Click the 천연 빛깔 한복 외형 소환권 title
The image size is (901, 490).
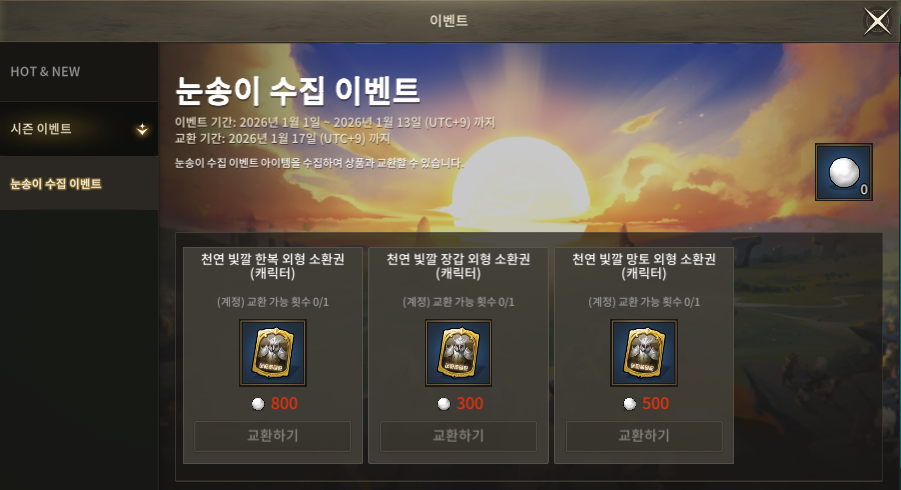pos(273,266)
